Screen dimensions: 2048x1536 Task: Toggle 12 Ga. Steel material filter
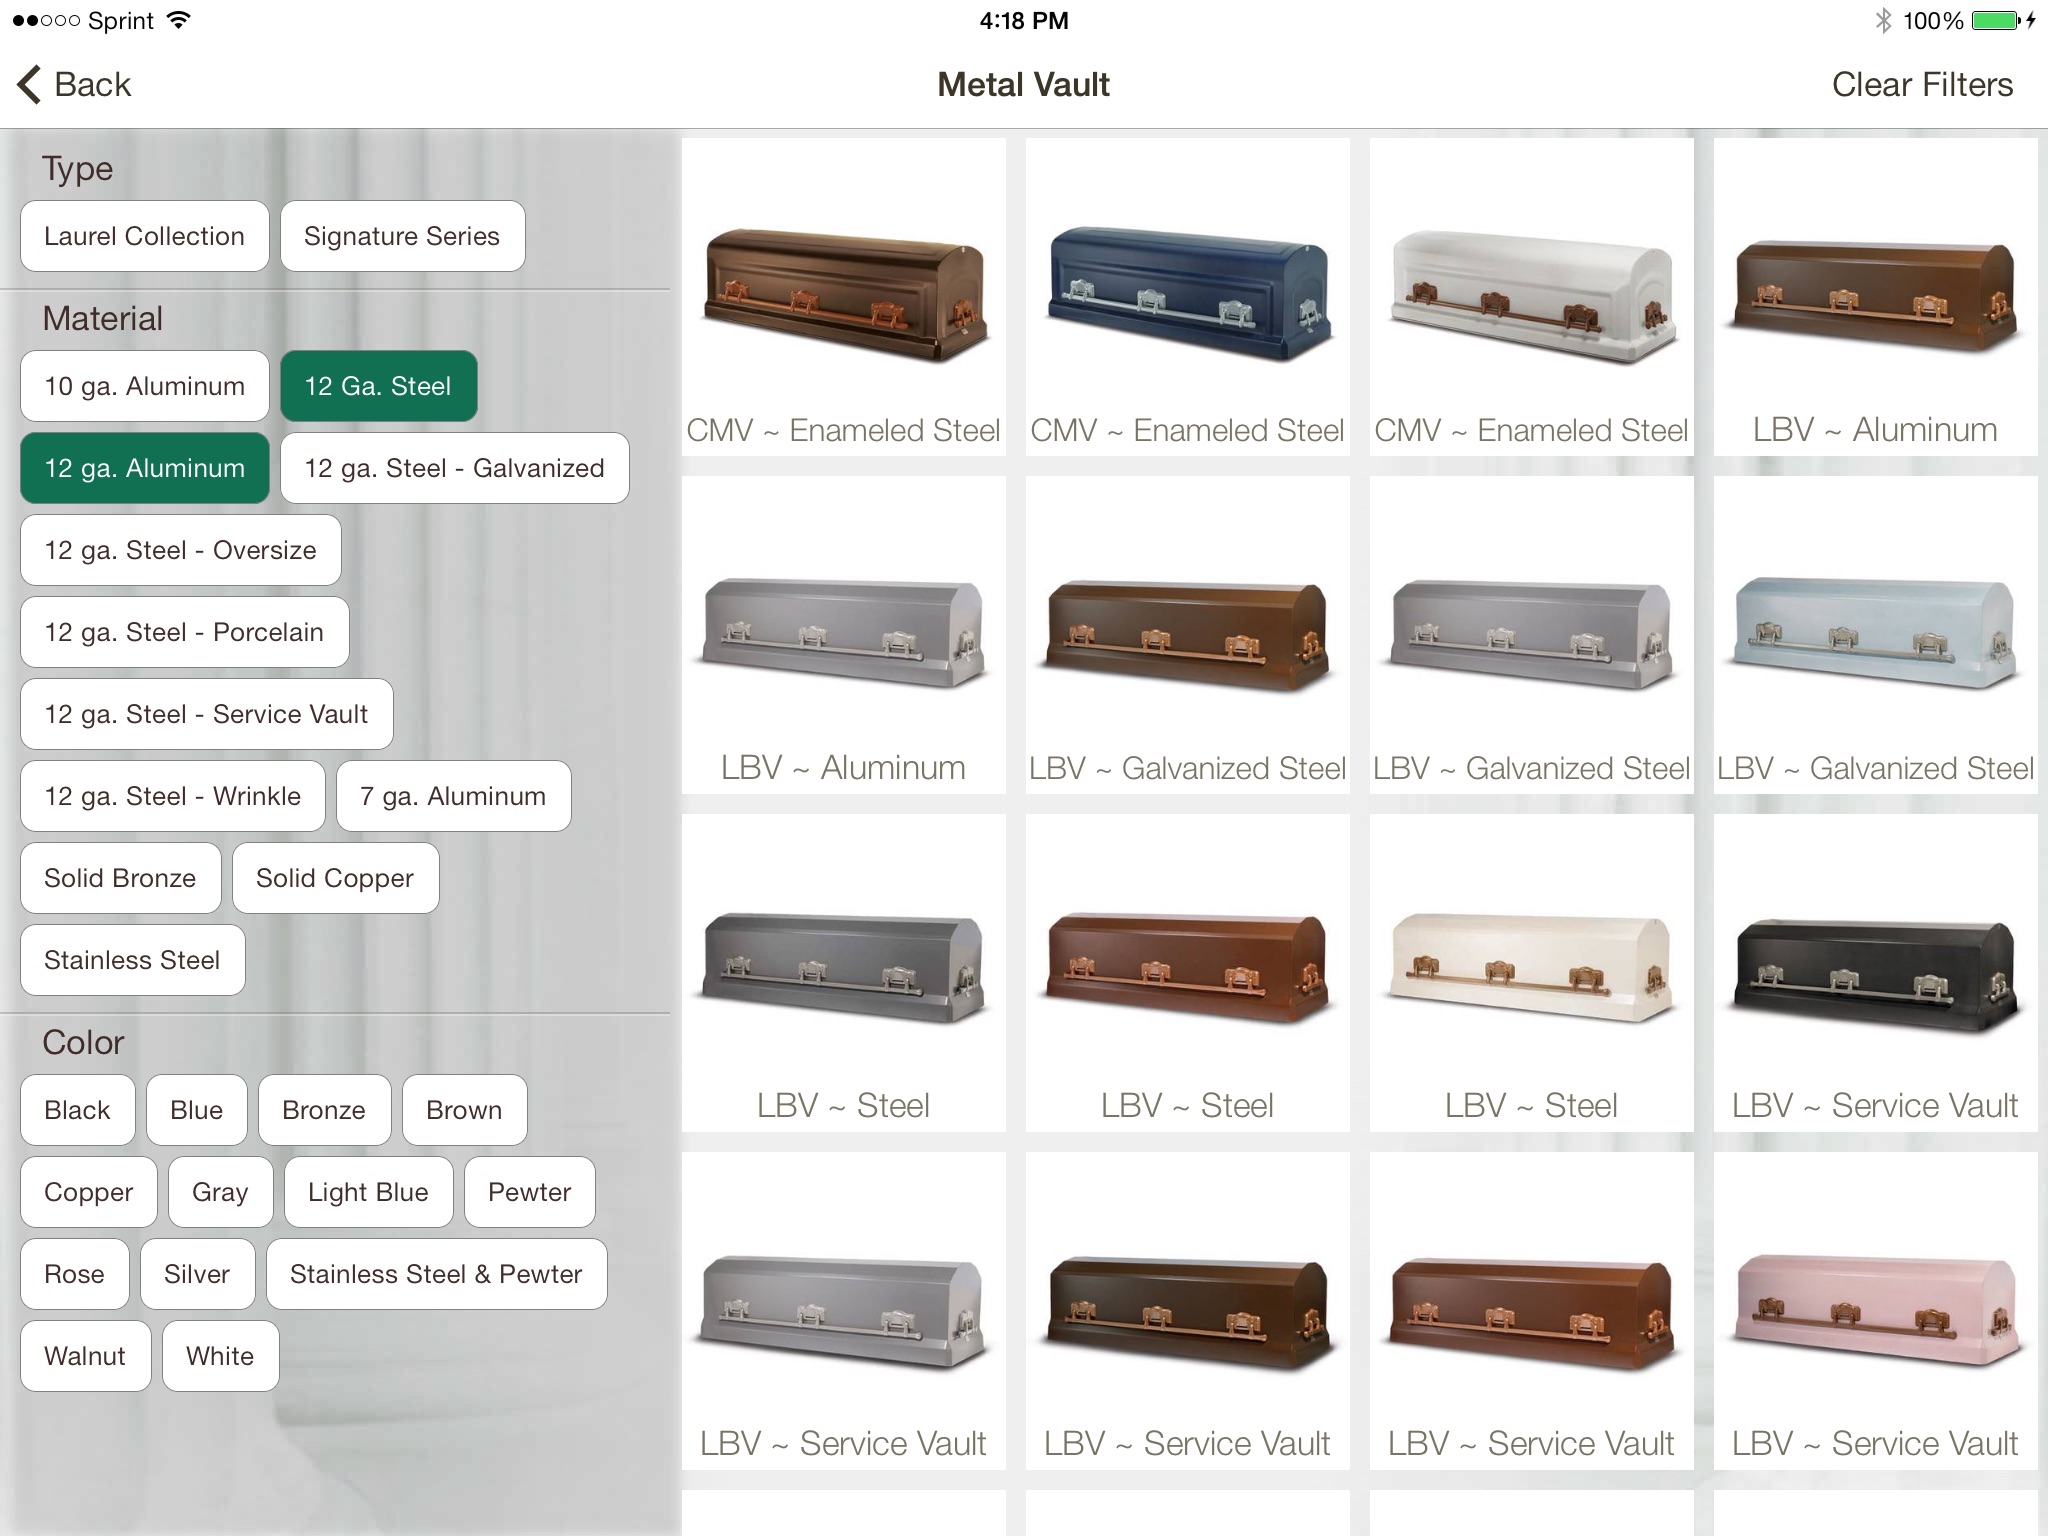(x=377, y=386)
